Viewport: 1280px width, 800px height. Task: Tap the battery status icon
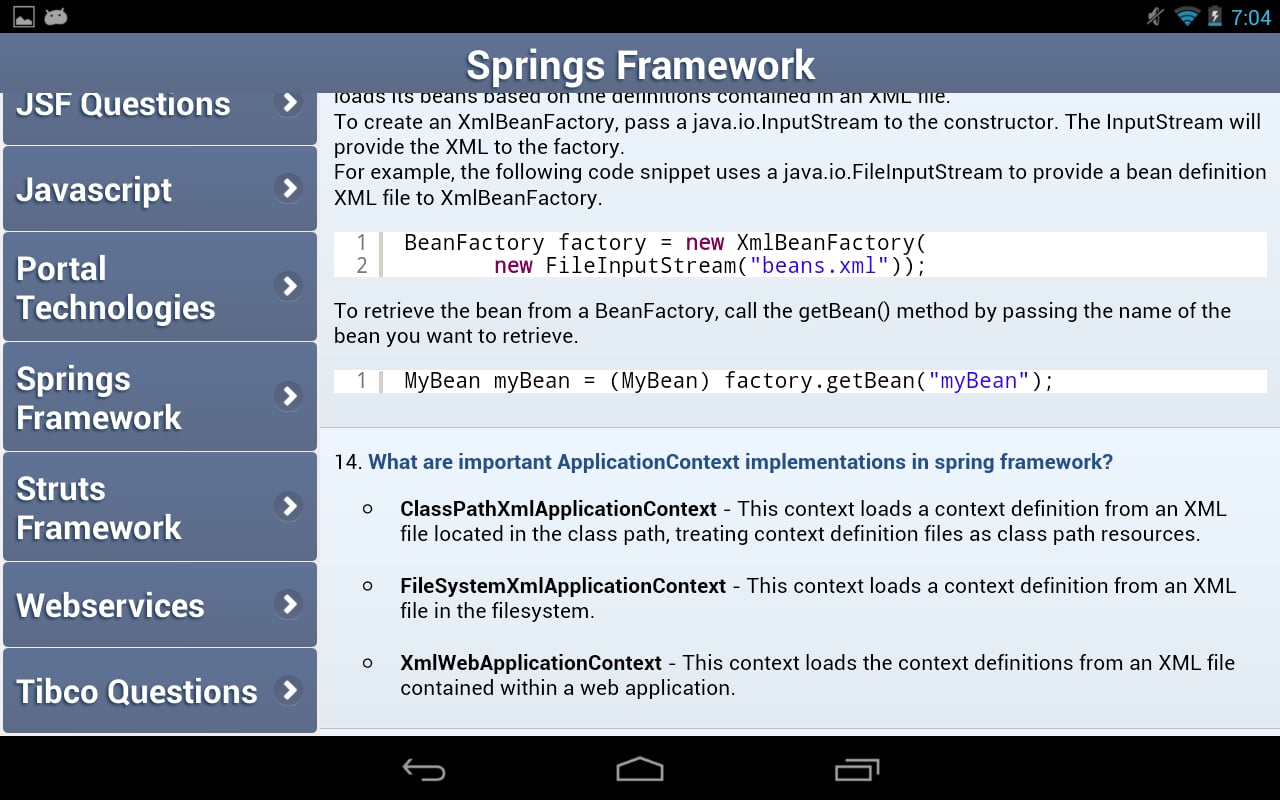pyautogui.click(x=1215, y=16)
